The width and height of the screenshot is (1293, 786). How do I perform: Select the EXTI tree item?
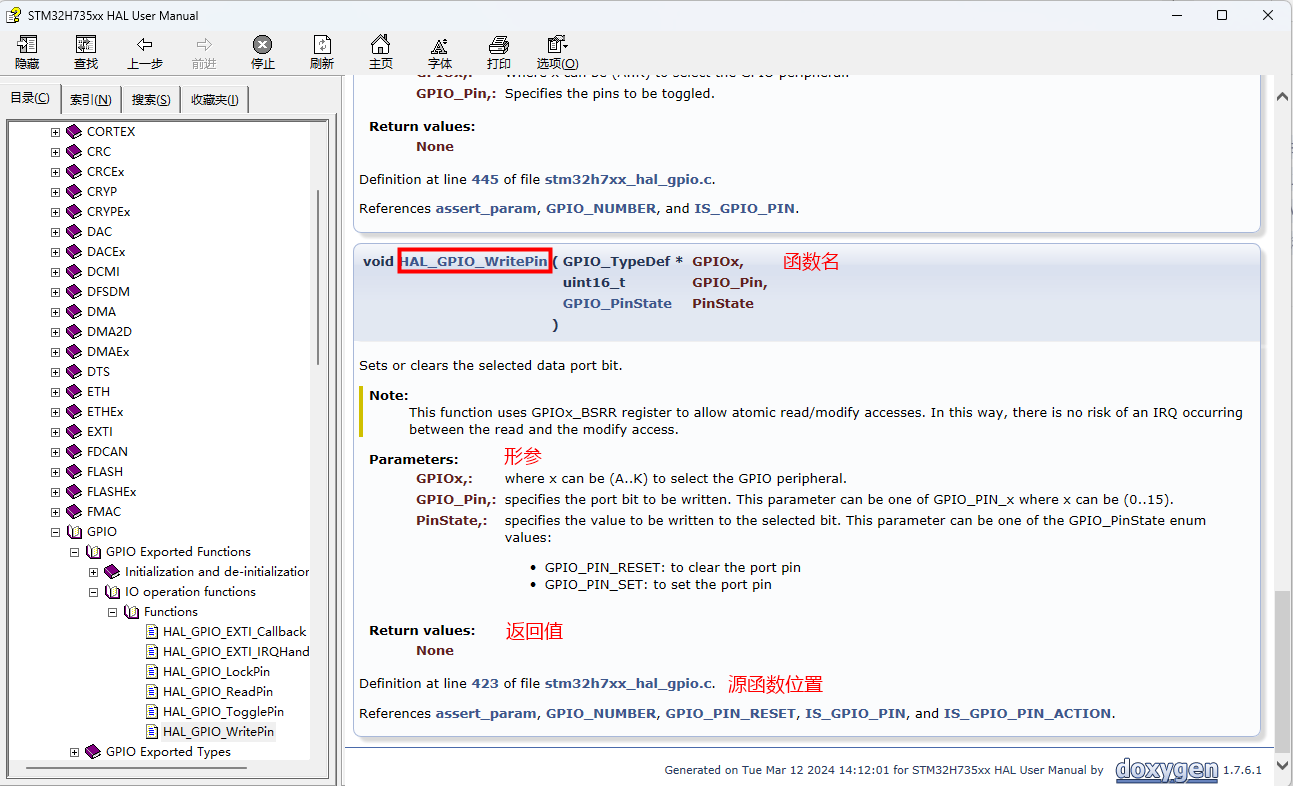(100, 432)
